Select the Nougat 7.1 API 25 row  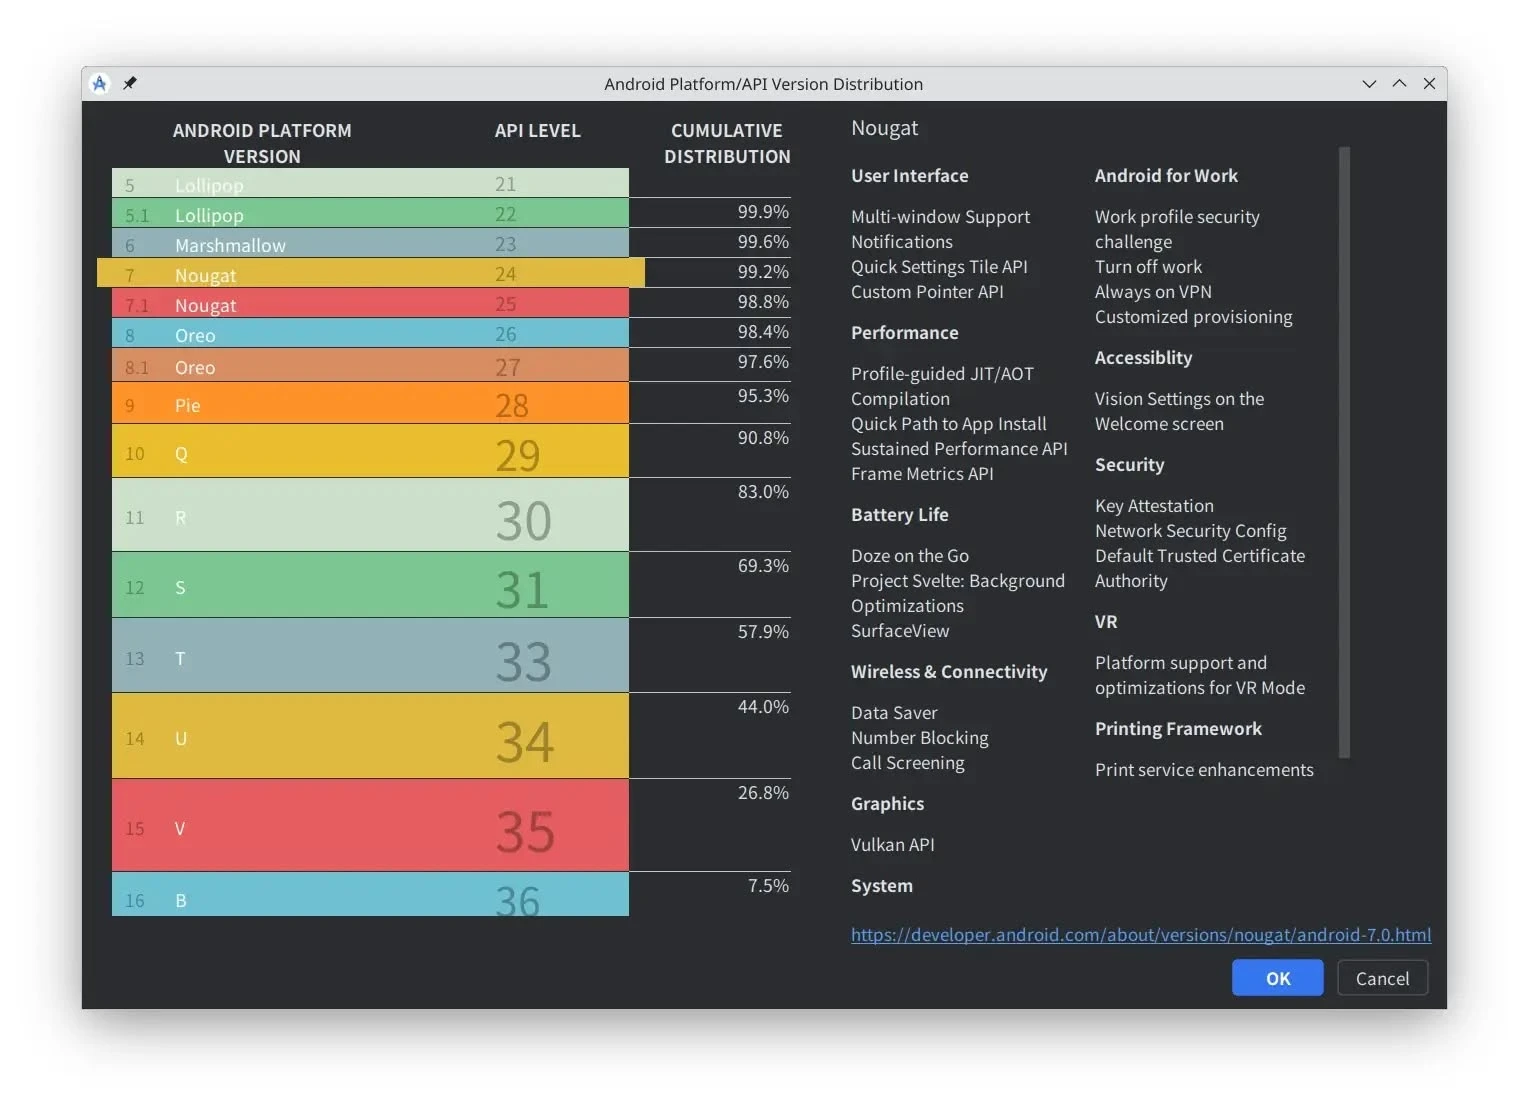pyautogui.click(x=370, y=304)
